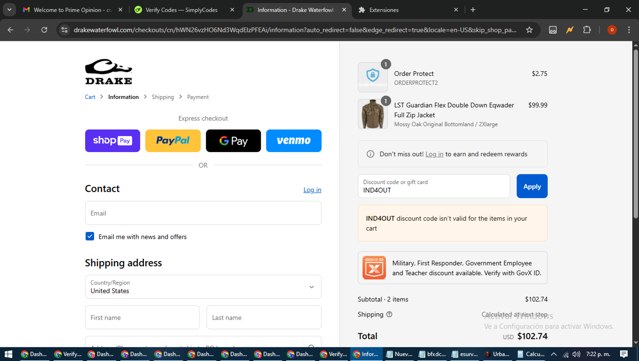Open the Nuev... taskbar item
This screenshot has height=361, width=639.
(399, 354)
